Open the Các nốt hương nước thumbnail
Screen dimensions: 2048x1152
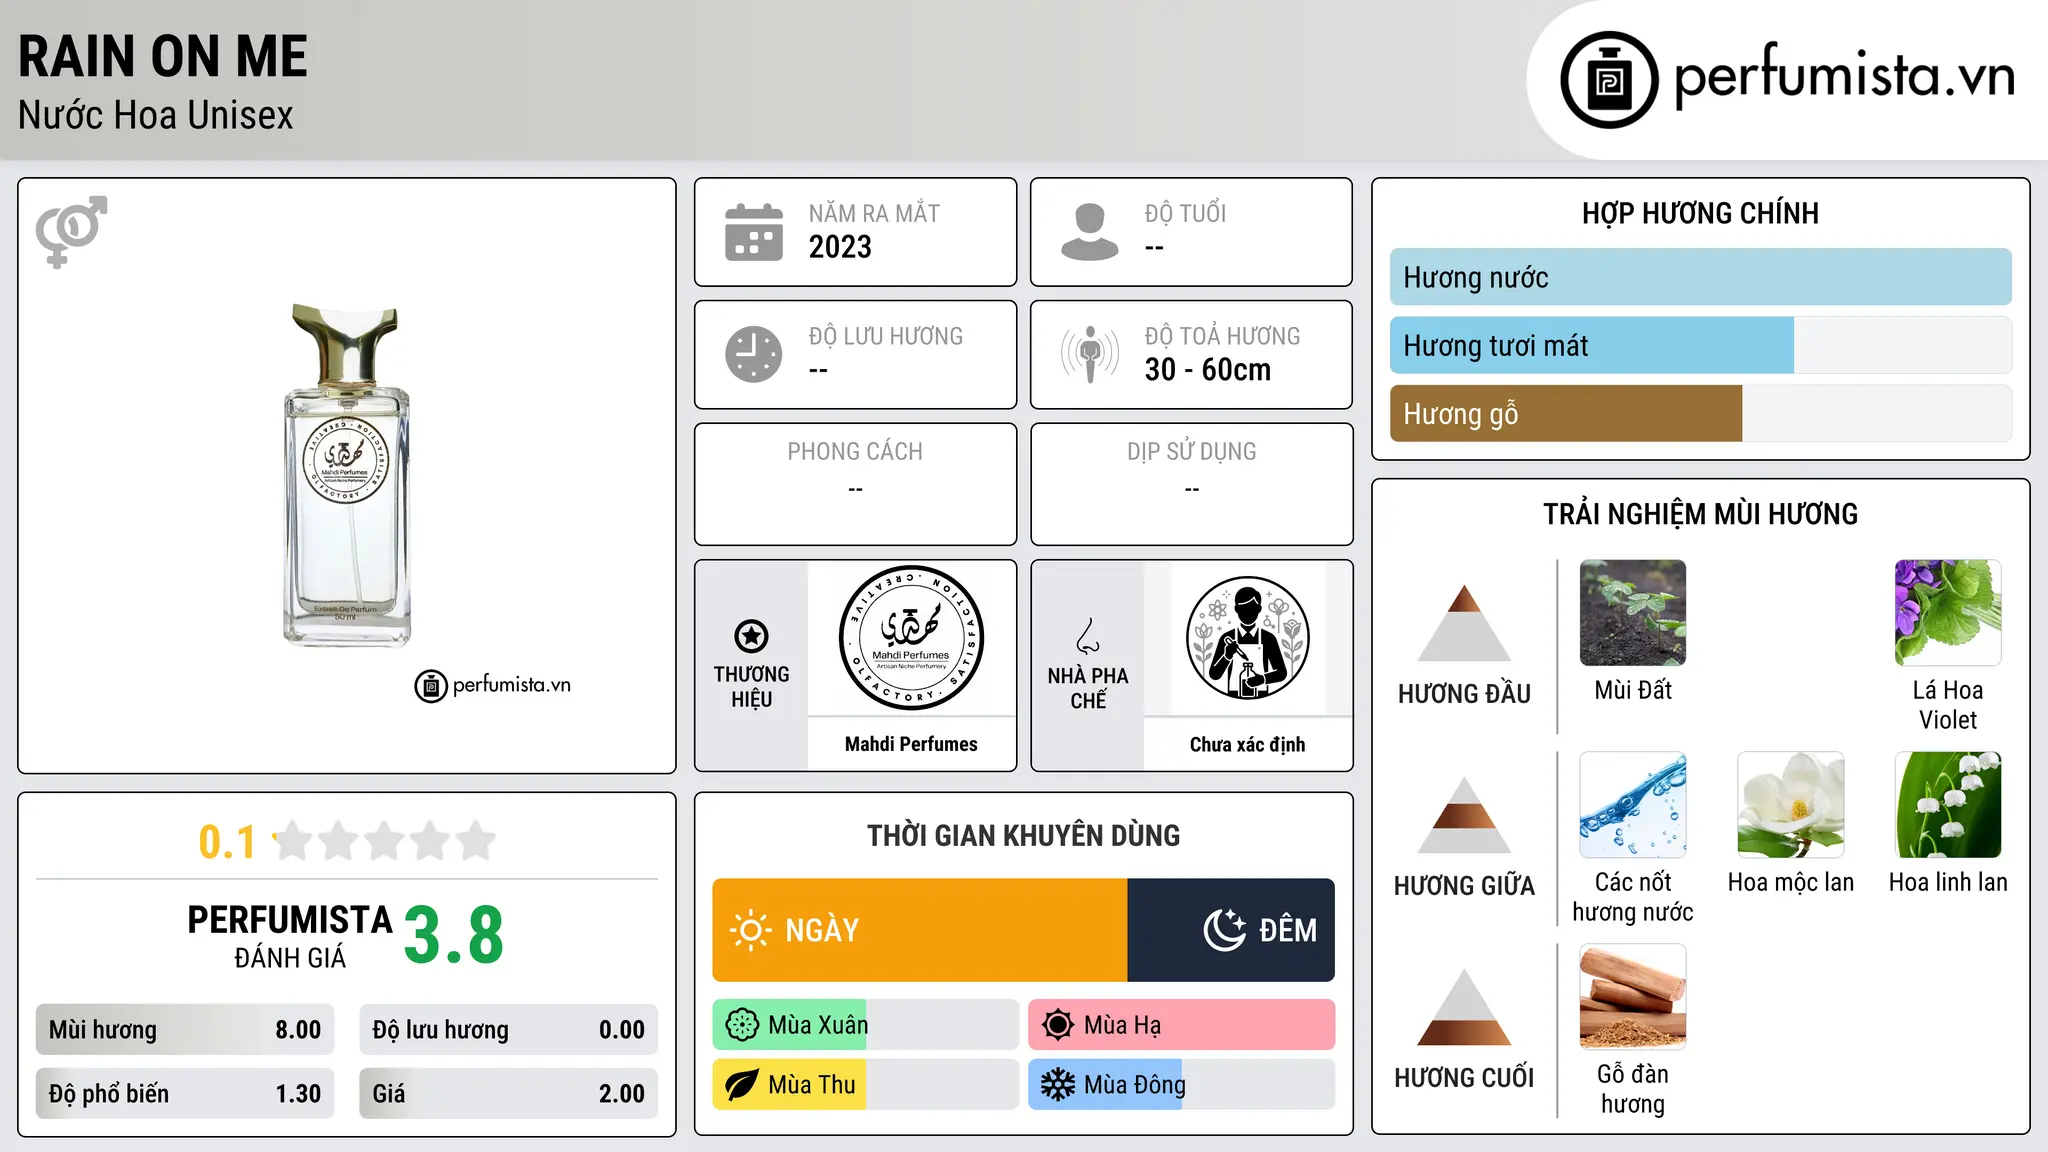pyautogui.click(x=1633, y=805)
